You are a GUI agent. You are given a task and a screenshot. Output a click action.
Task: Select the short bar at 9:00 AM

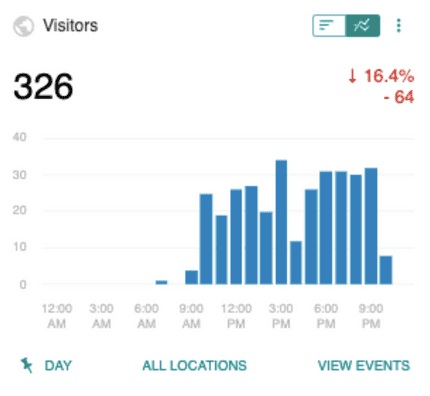tap(191, 277)
